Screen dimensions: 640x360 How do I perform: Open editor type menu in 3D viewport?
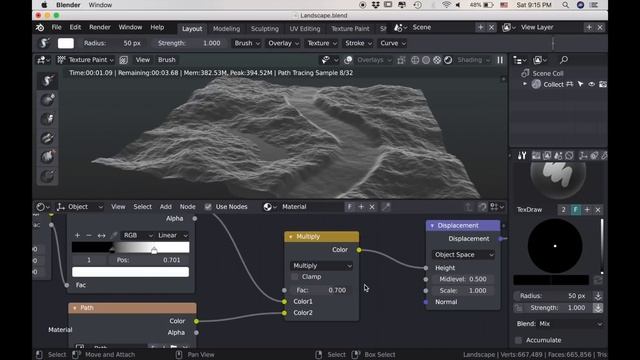coord(43,60)
